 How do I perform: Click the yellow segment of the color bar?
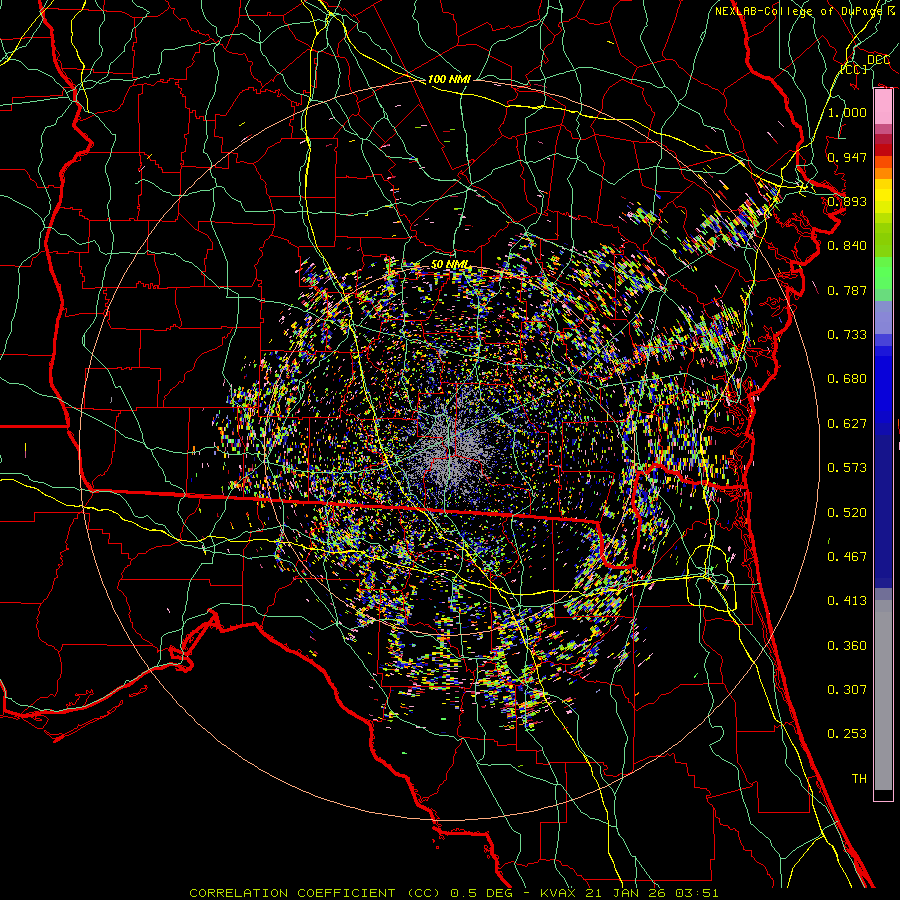click(883, 196)
